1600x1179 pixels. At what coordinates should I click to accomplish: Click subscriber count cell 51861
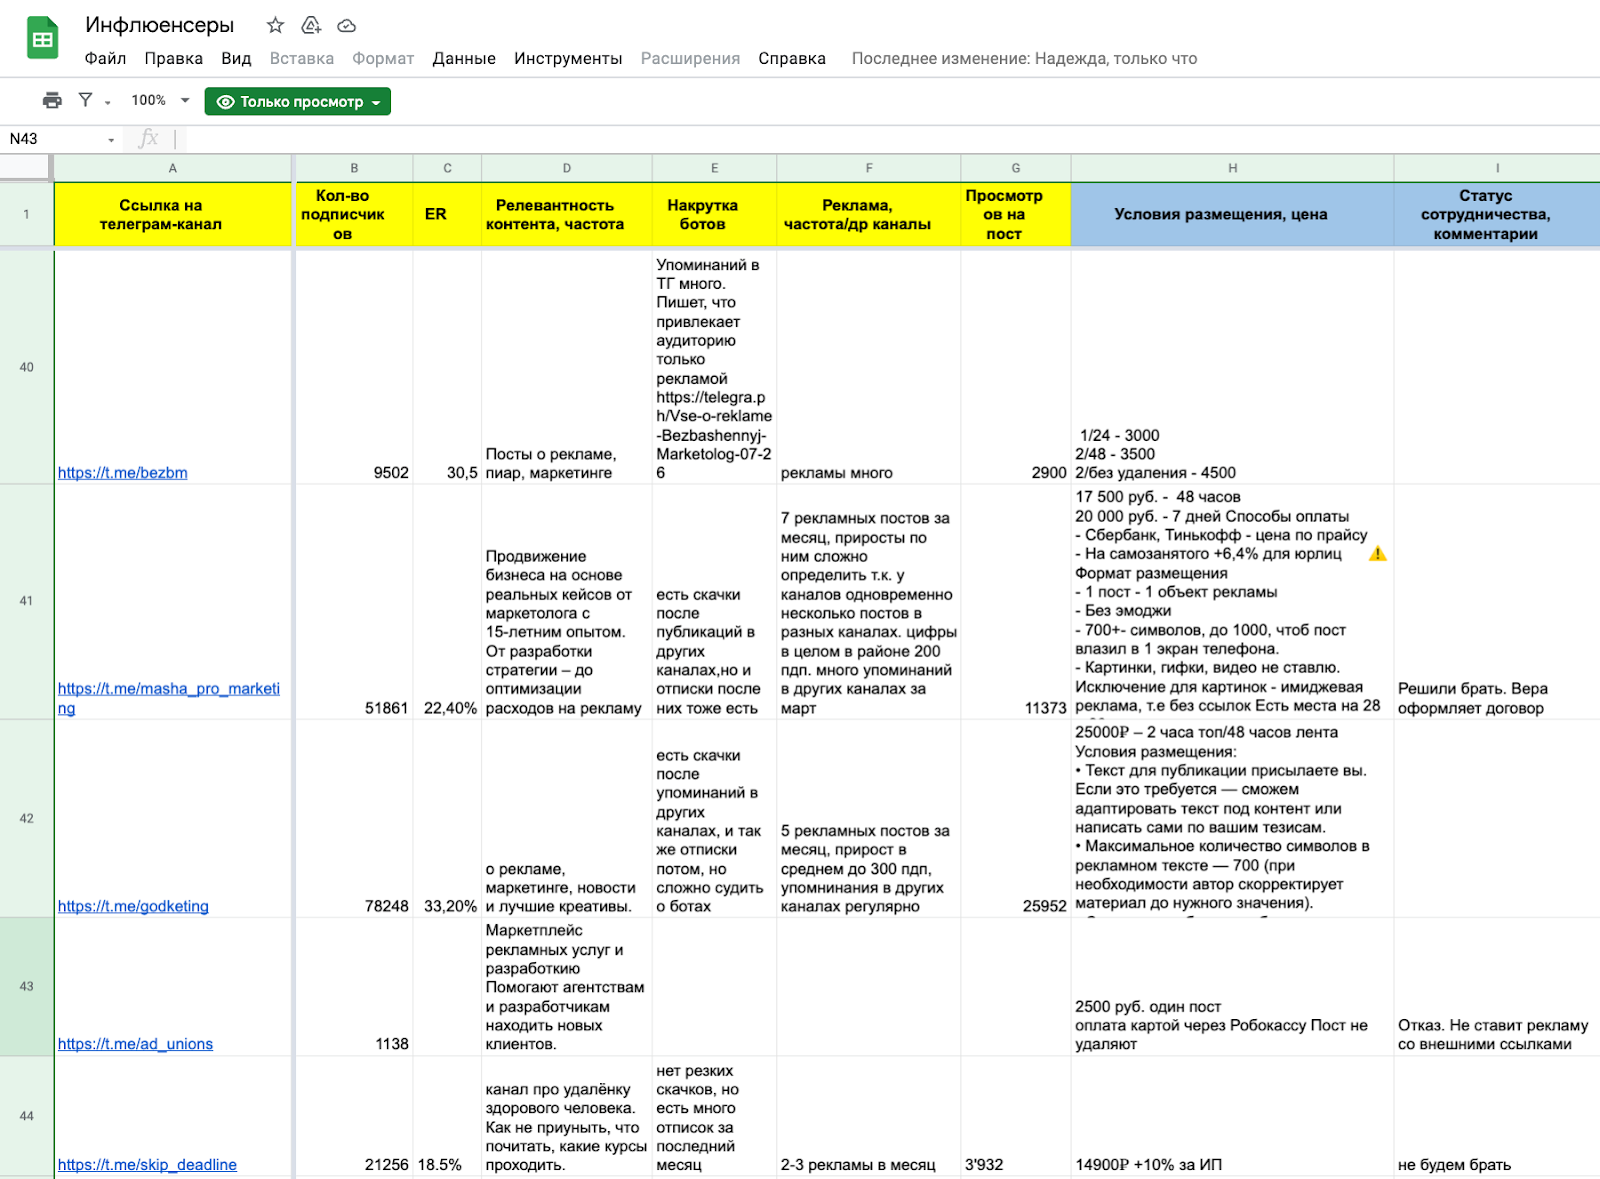354,601
